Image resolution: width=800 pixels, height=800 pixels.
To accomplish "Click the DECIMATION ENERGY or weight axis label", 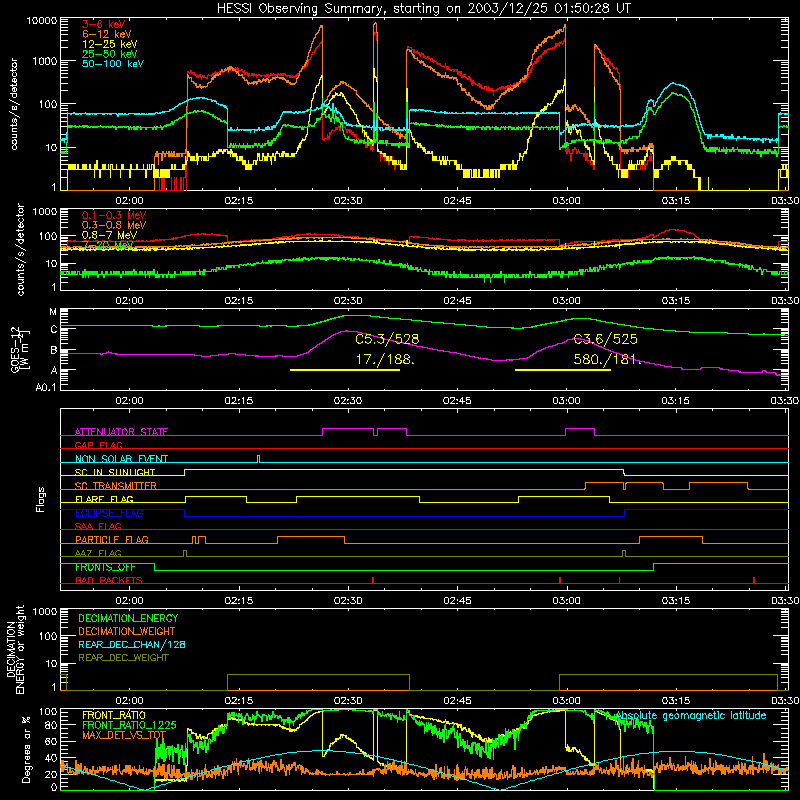I will click(15, 650).
